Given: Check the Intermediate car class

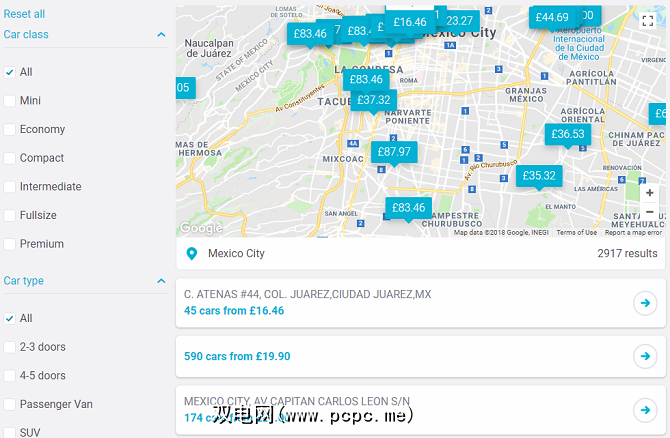Looking at the screenshot, I should [x=9, y=187].
